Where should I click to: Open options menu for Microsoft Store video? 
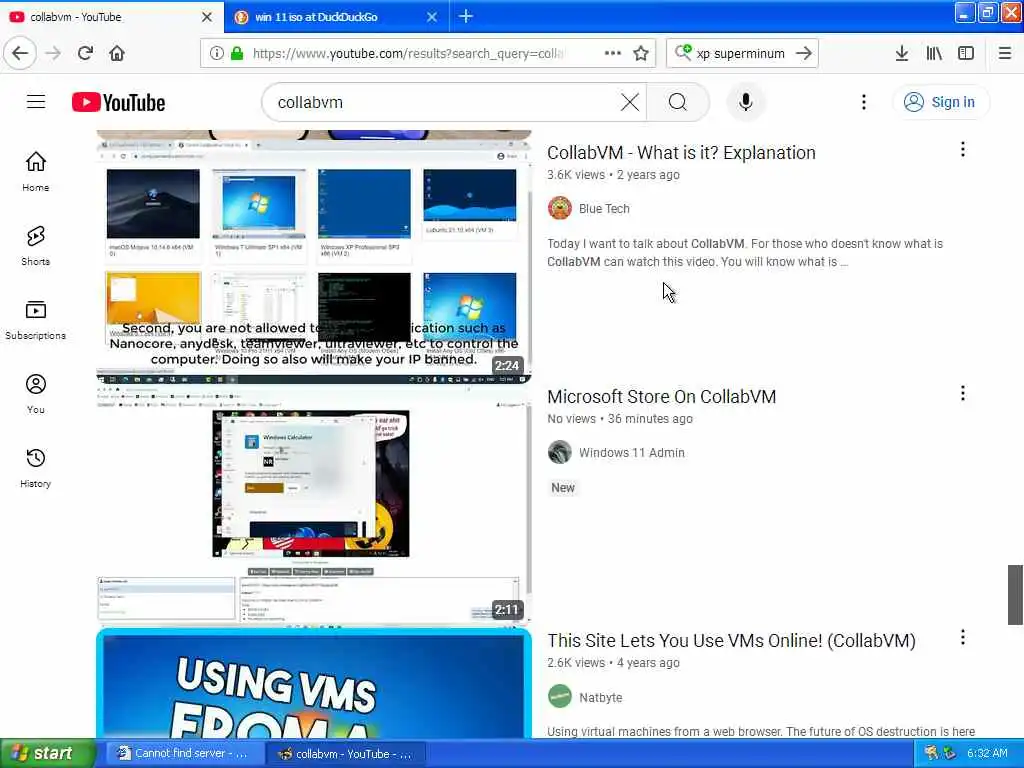(963, 393)
